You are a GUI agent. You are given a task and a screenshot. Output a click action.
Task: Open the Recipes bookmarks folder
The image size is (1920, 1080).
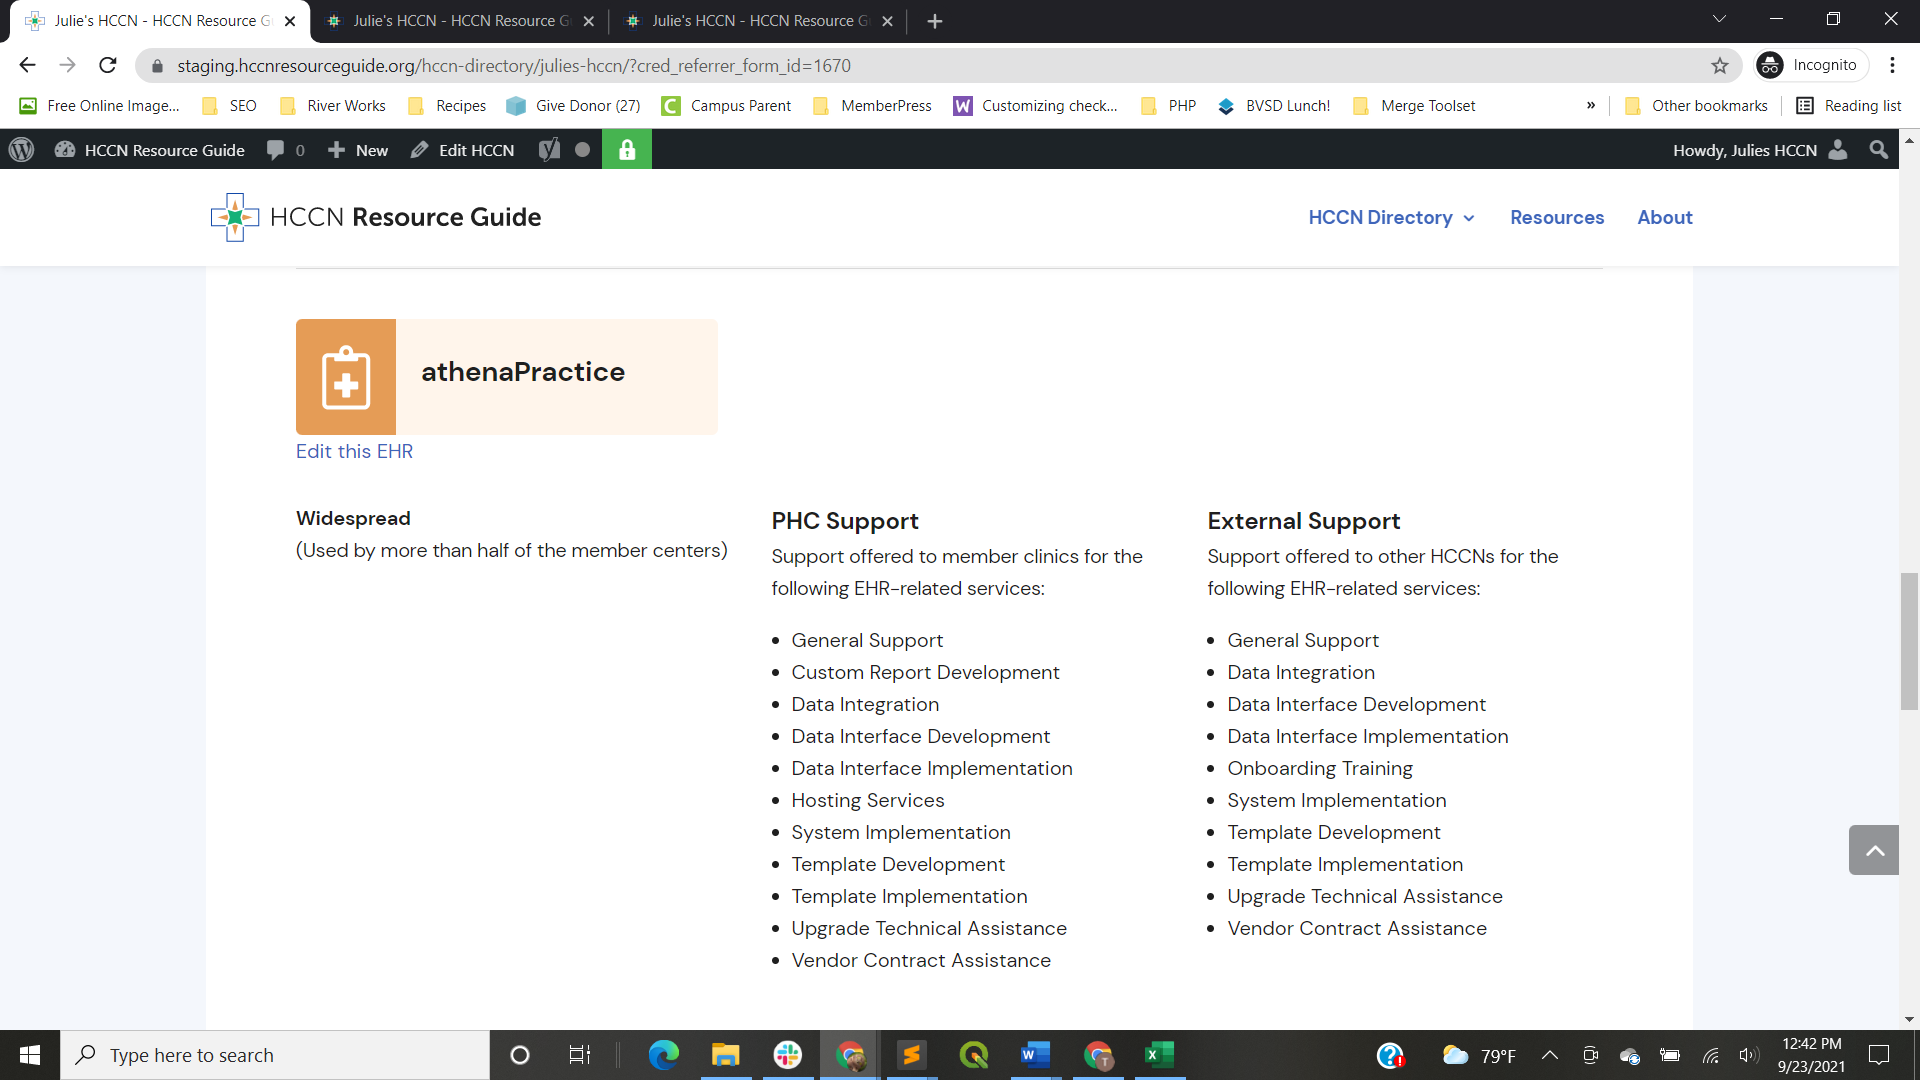pos(447,106)
